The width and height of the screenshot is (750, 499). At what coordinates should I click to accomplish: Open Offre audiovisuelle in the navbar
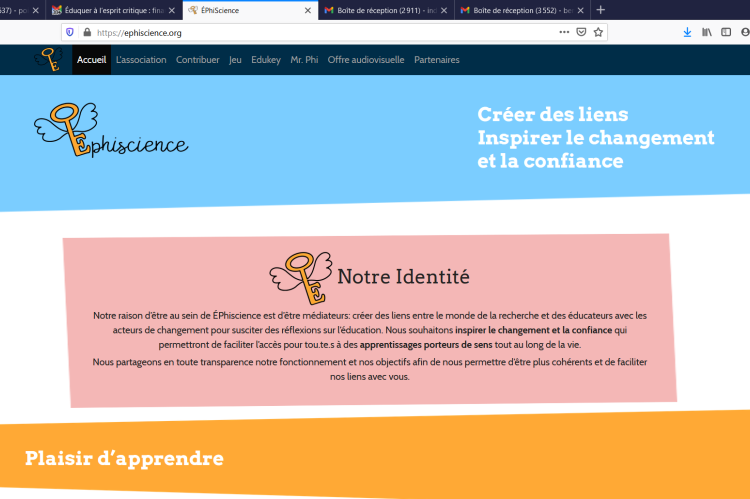pos(366,60)
